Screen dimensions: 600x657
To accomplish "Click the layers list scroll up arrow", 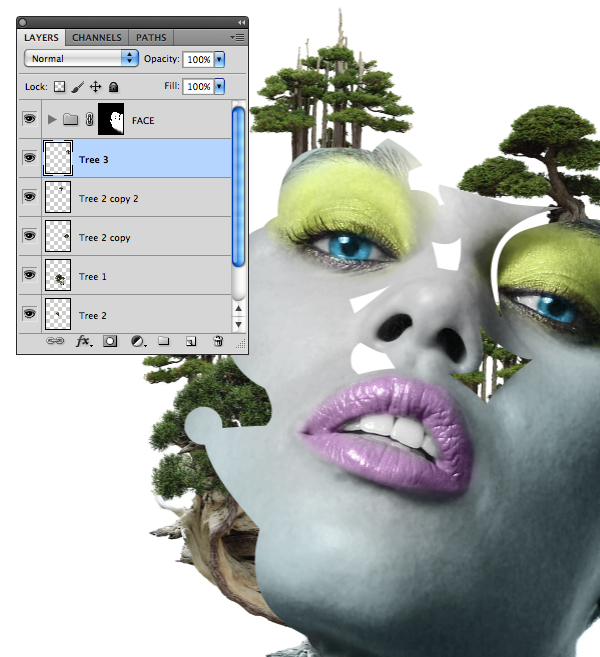I will [x=238, y=308].
